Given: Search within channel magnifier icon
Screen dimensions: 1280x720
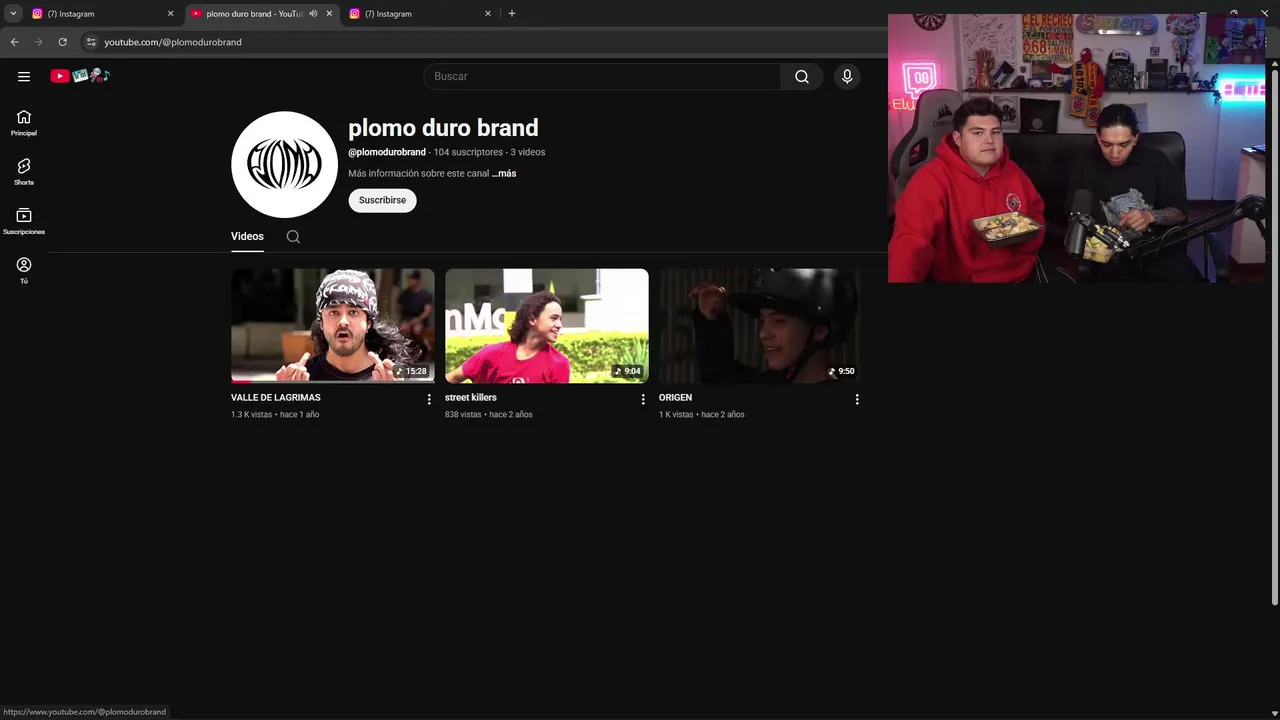Looking at the screenshot, I should coord(293,237).
